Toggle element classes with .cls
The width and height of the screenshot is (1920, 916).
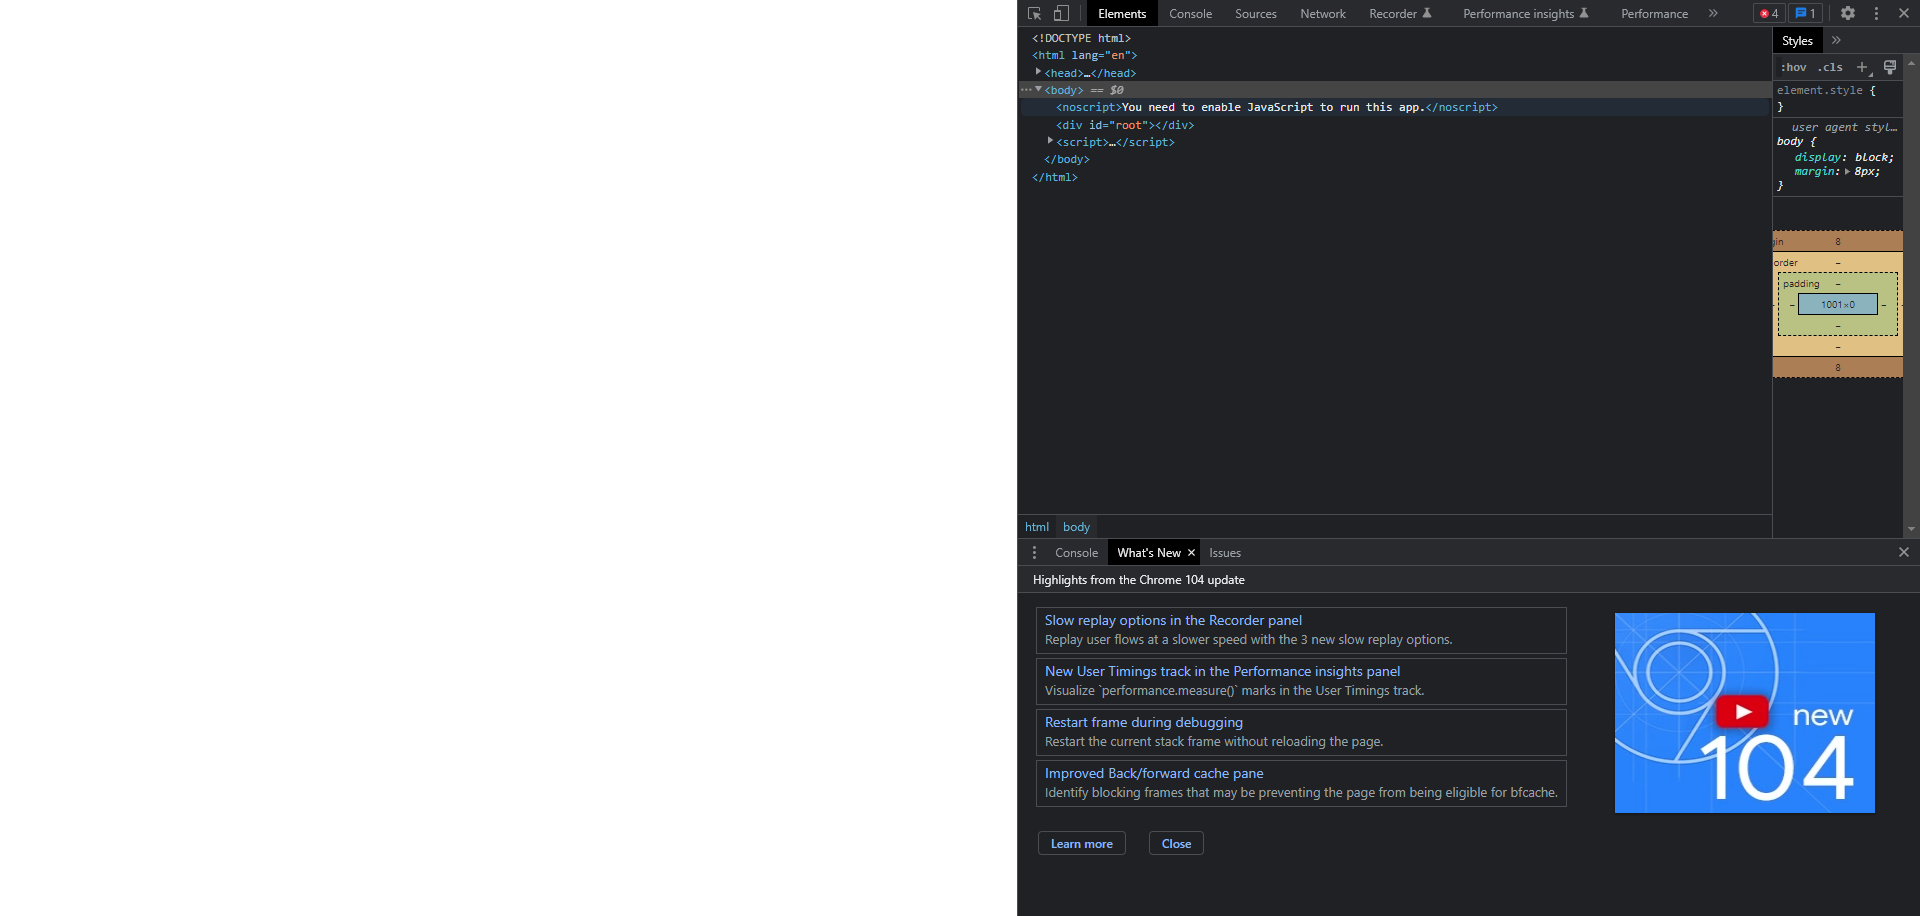[1830, 67]
